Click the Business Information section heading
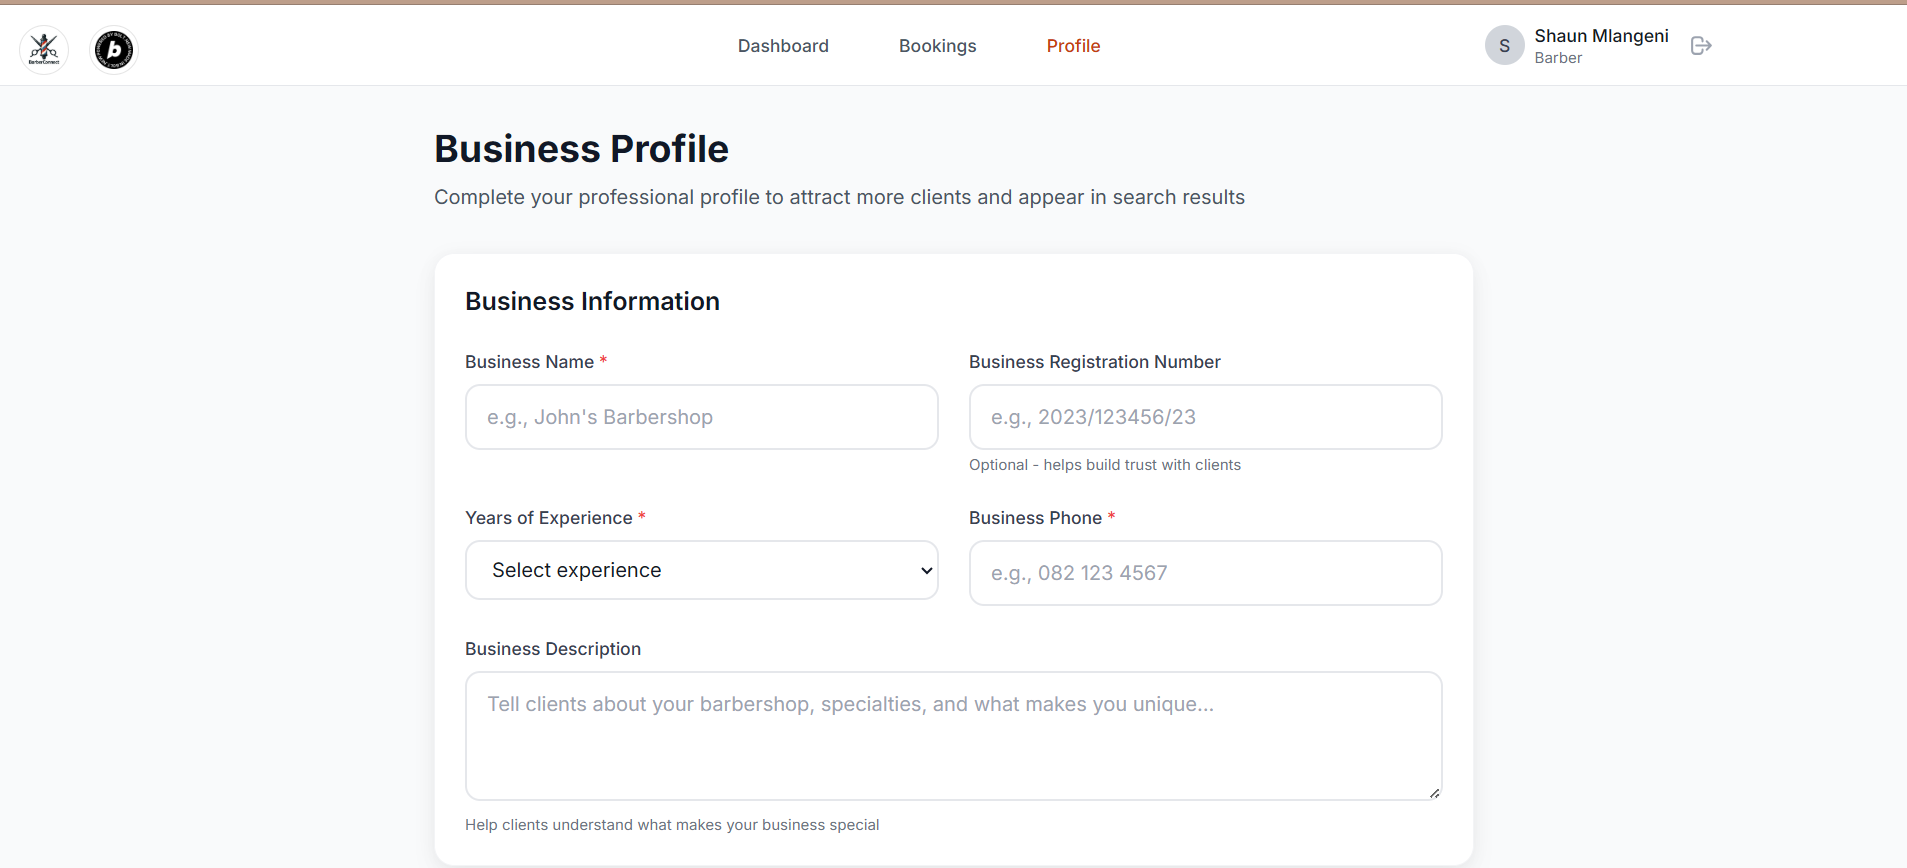This screenshot has width=1907, height=868. pyautogui.click(x=592, y=302)
